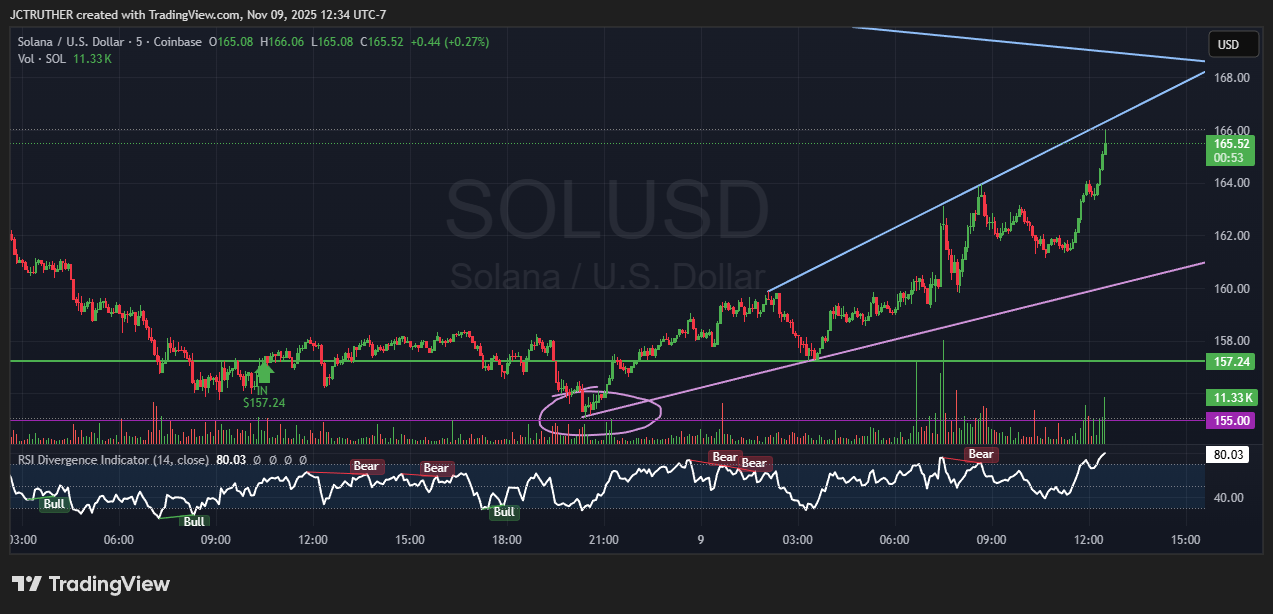Click the 162.00 price scale label
The image size is (1273, 614).
[x=1232, y=236]
